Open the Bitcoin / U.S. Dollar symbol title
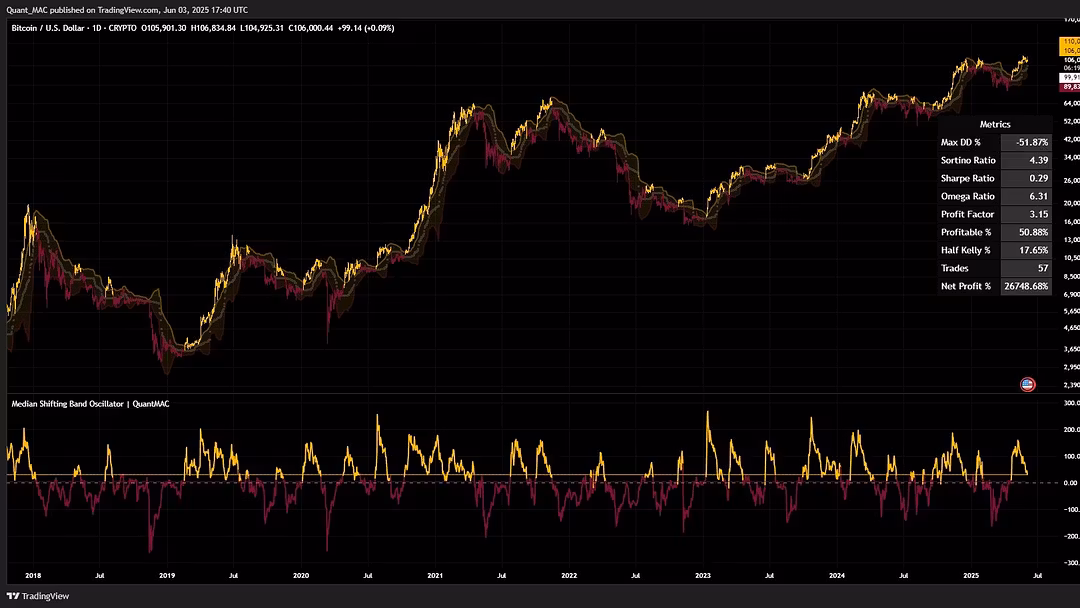The image size is (1080, 608). (x=48, y=28)
